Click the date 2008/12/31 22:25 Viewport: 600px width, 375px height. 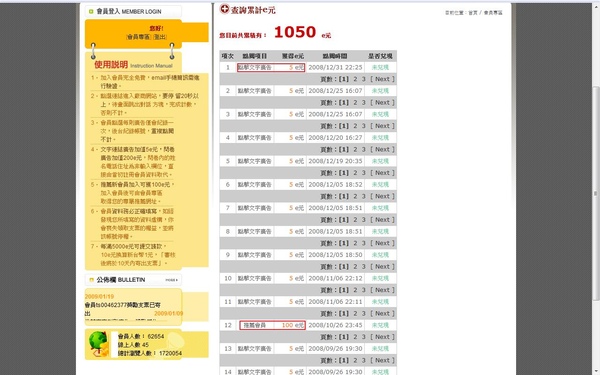click(x=335, y=67)
